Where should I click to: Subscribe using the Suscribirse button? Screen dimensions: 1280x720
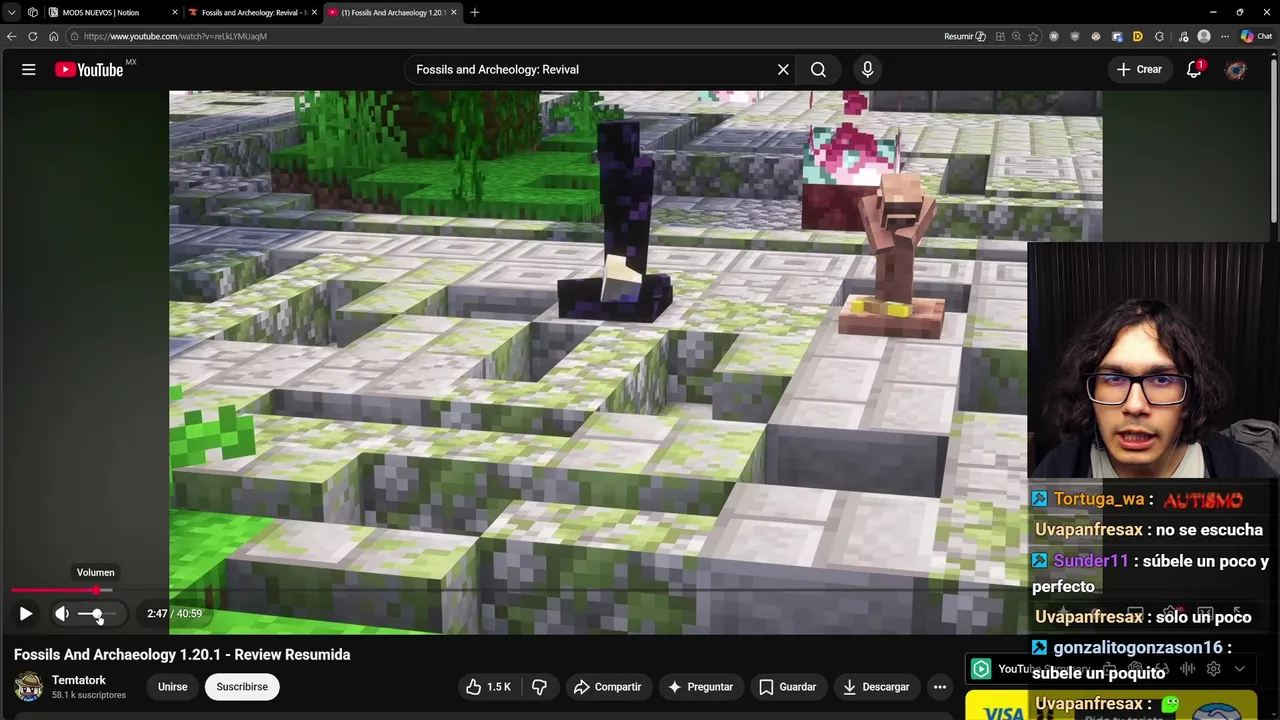[242, 687]
